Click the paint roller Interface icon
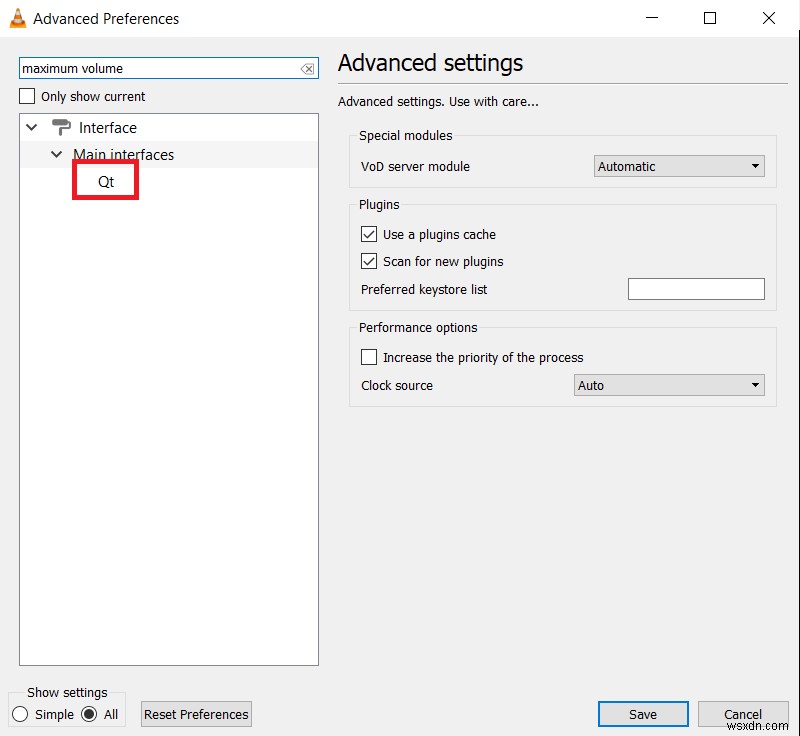The height and width of the screenshot is (736, 800). coord(61,127)
